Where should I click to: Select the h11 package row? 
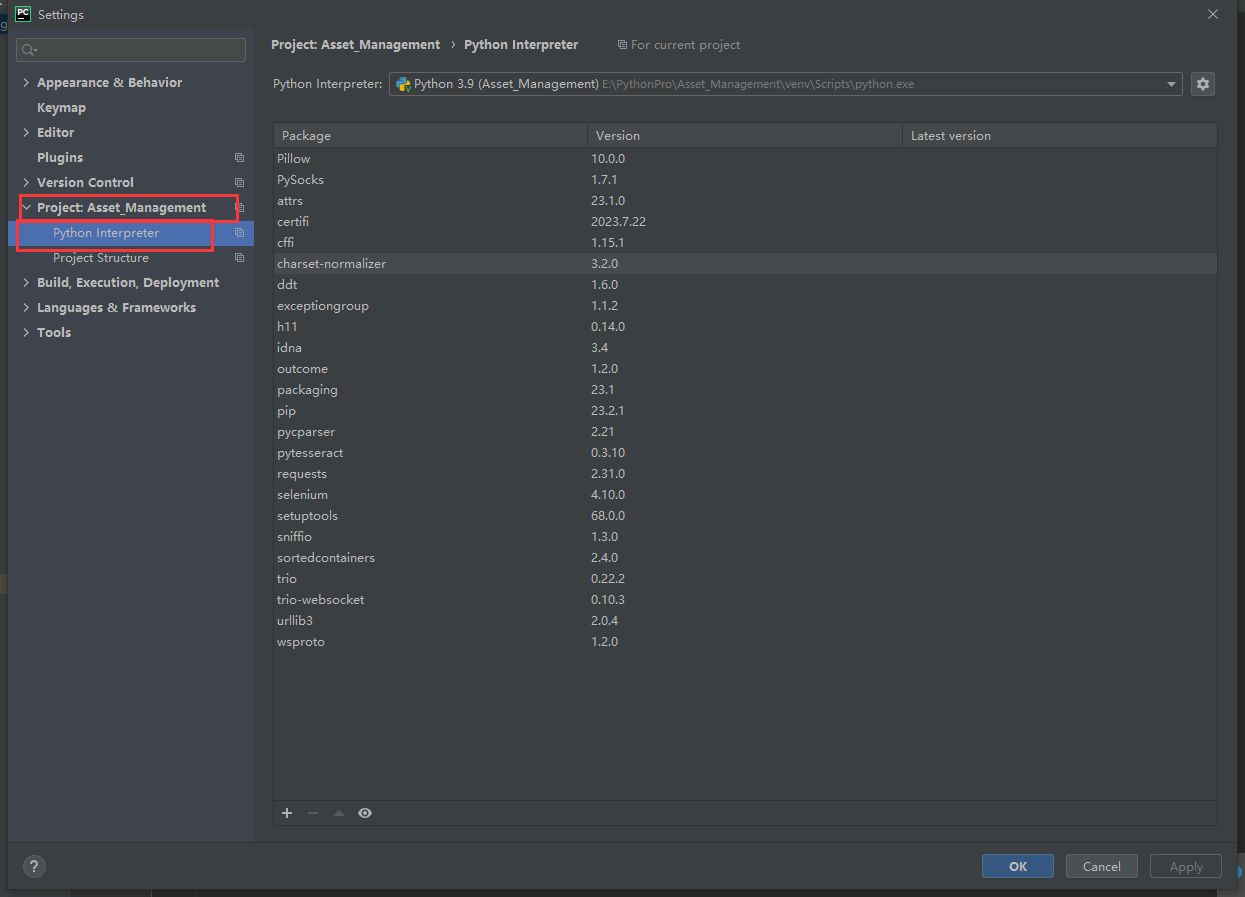pyautogui.click(x=745, y=327)
